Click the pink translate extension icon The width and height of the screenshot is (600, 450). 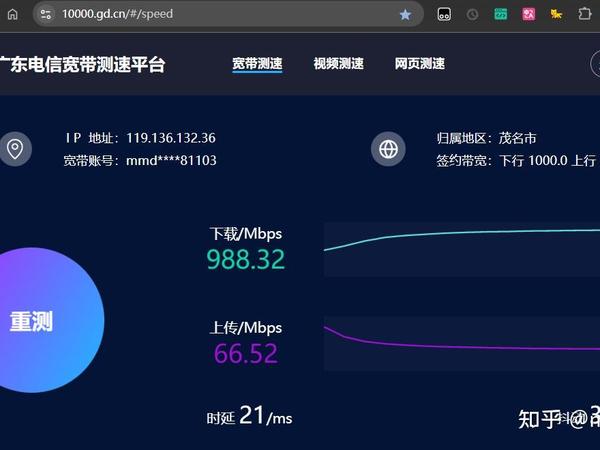(529, 15)
